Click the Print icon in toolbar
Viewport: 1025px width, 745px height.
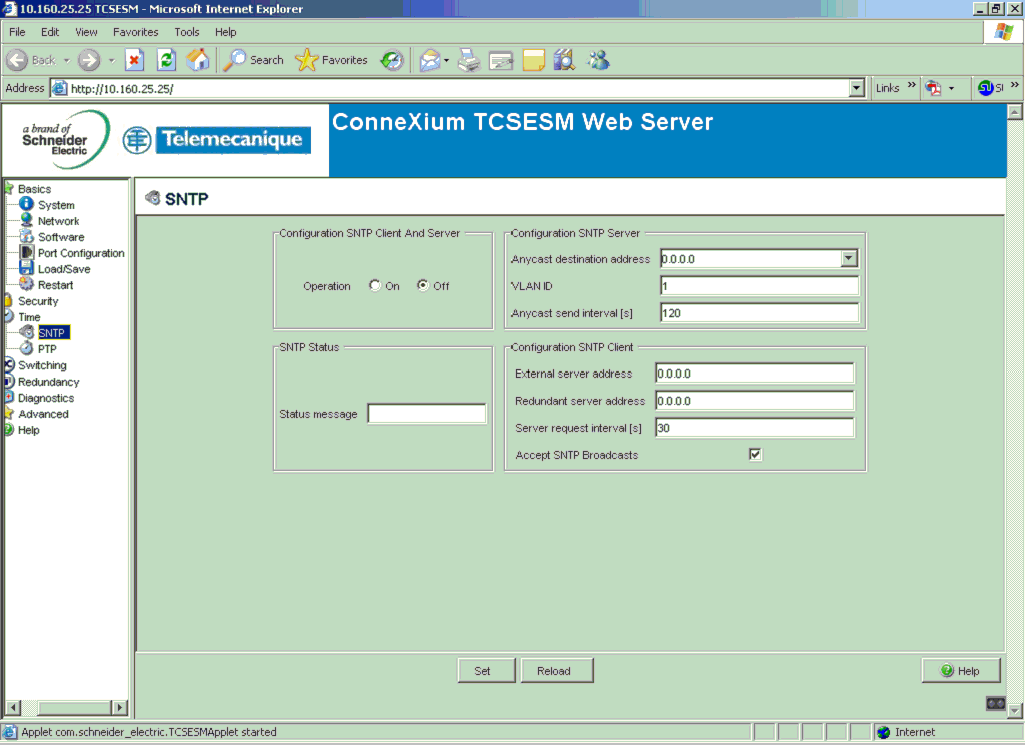tap(469, 60)
